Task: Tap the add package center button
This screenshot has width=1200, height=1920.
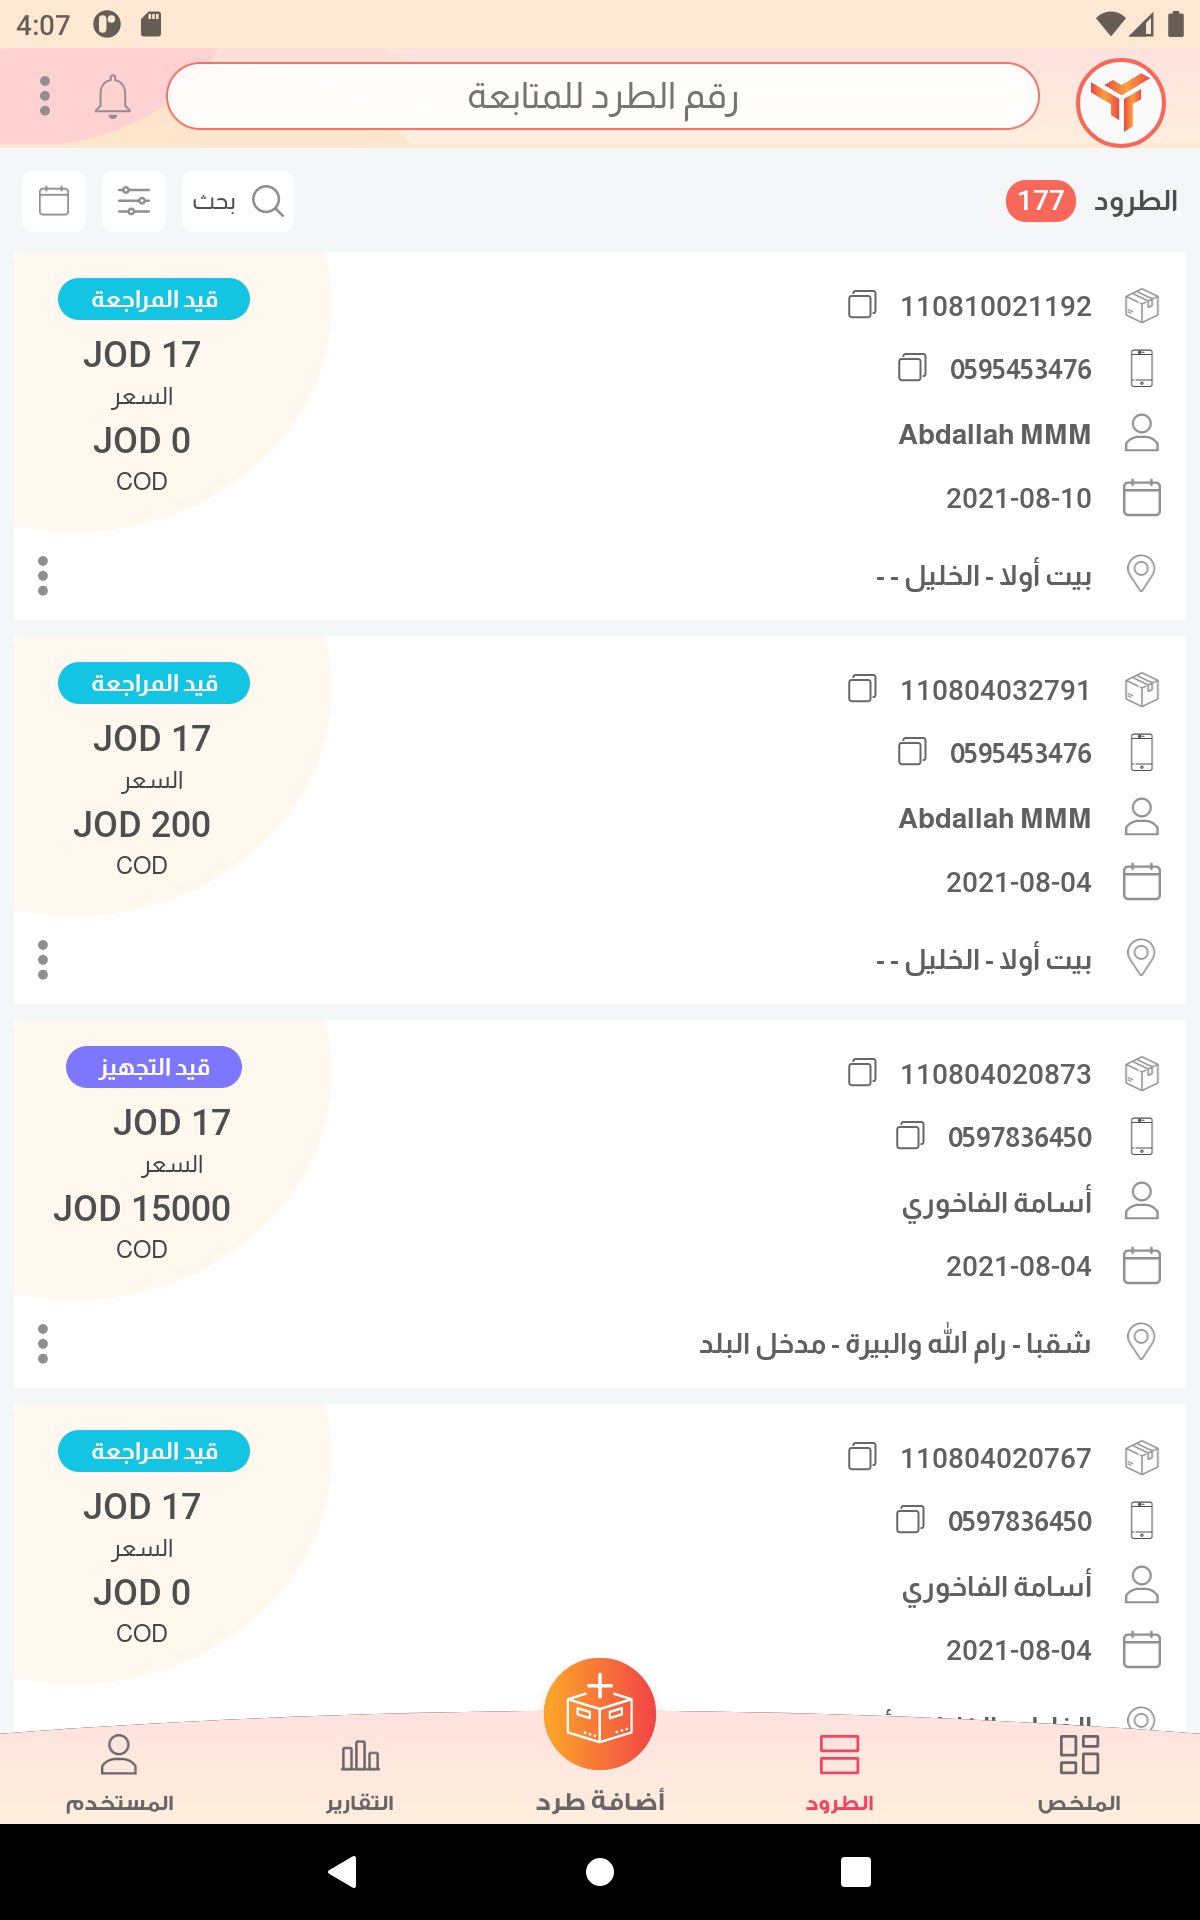Action: [x=600, y=1715]
